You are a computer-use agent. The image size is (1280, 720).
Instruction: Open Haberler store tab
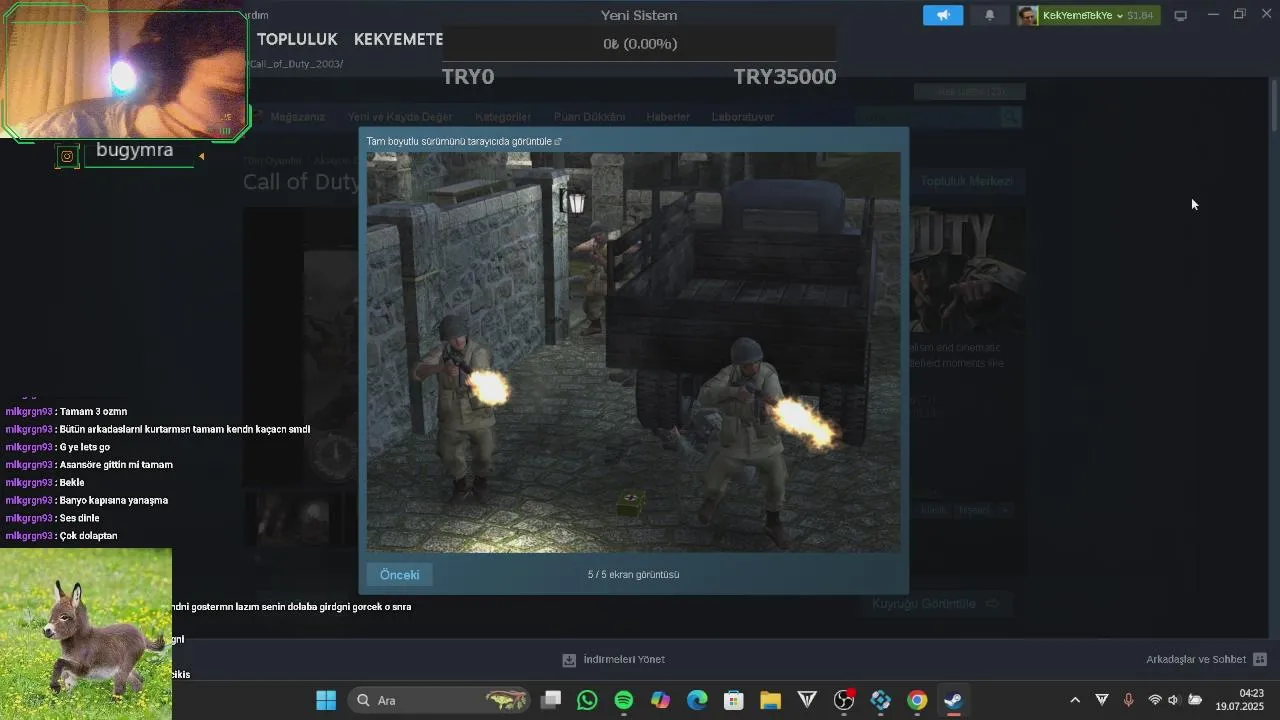[668, 117]
